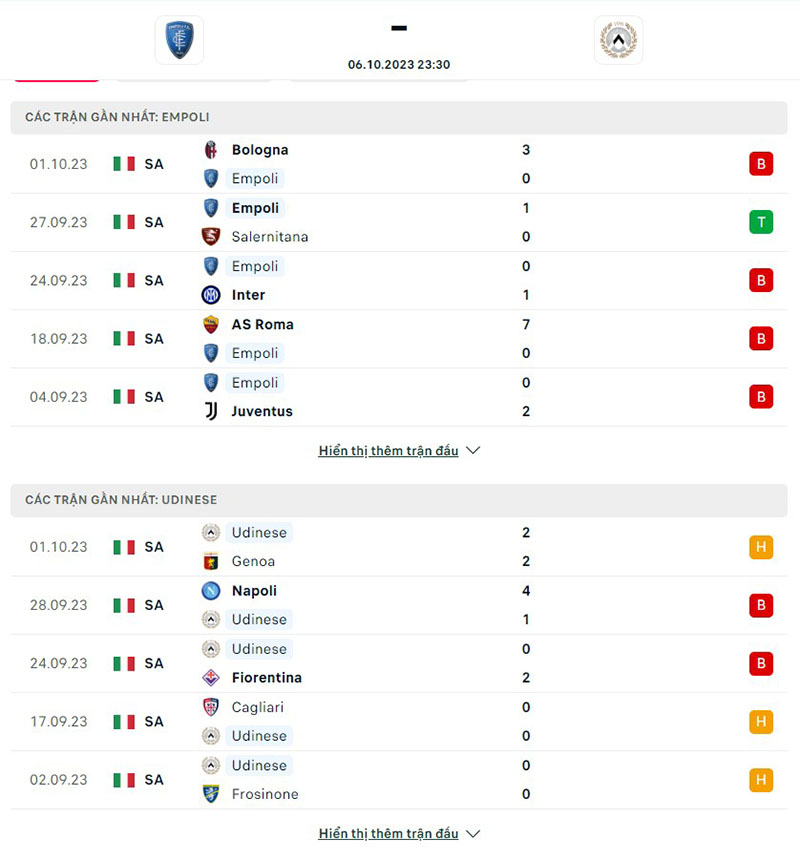Click the Empoli club crest at the top

178,40
